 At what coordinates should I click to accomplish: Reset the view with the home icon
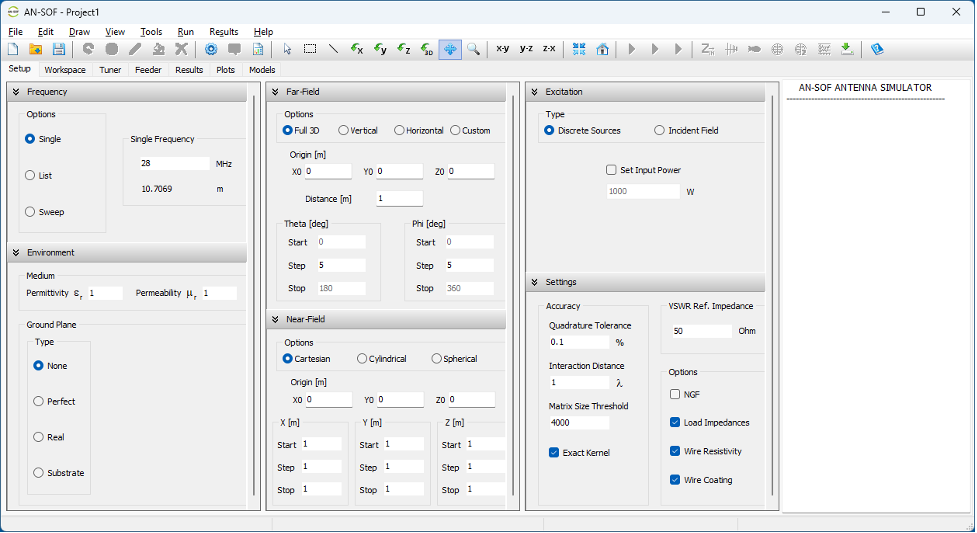603,49
